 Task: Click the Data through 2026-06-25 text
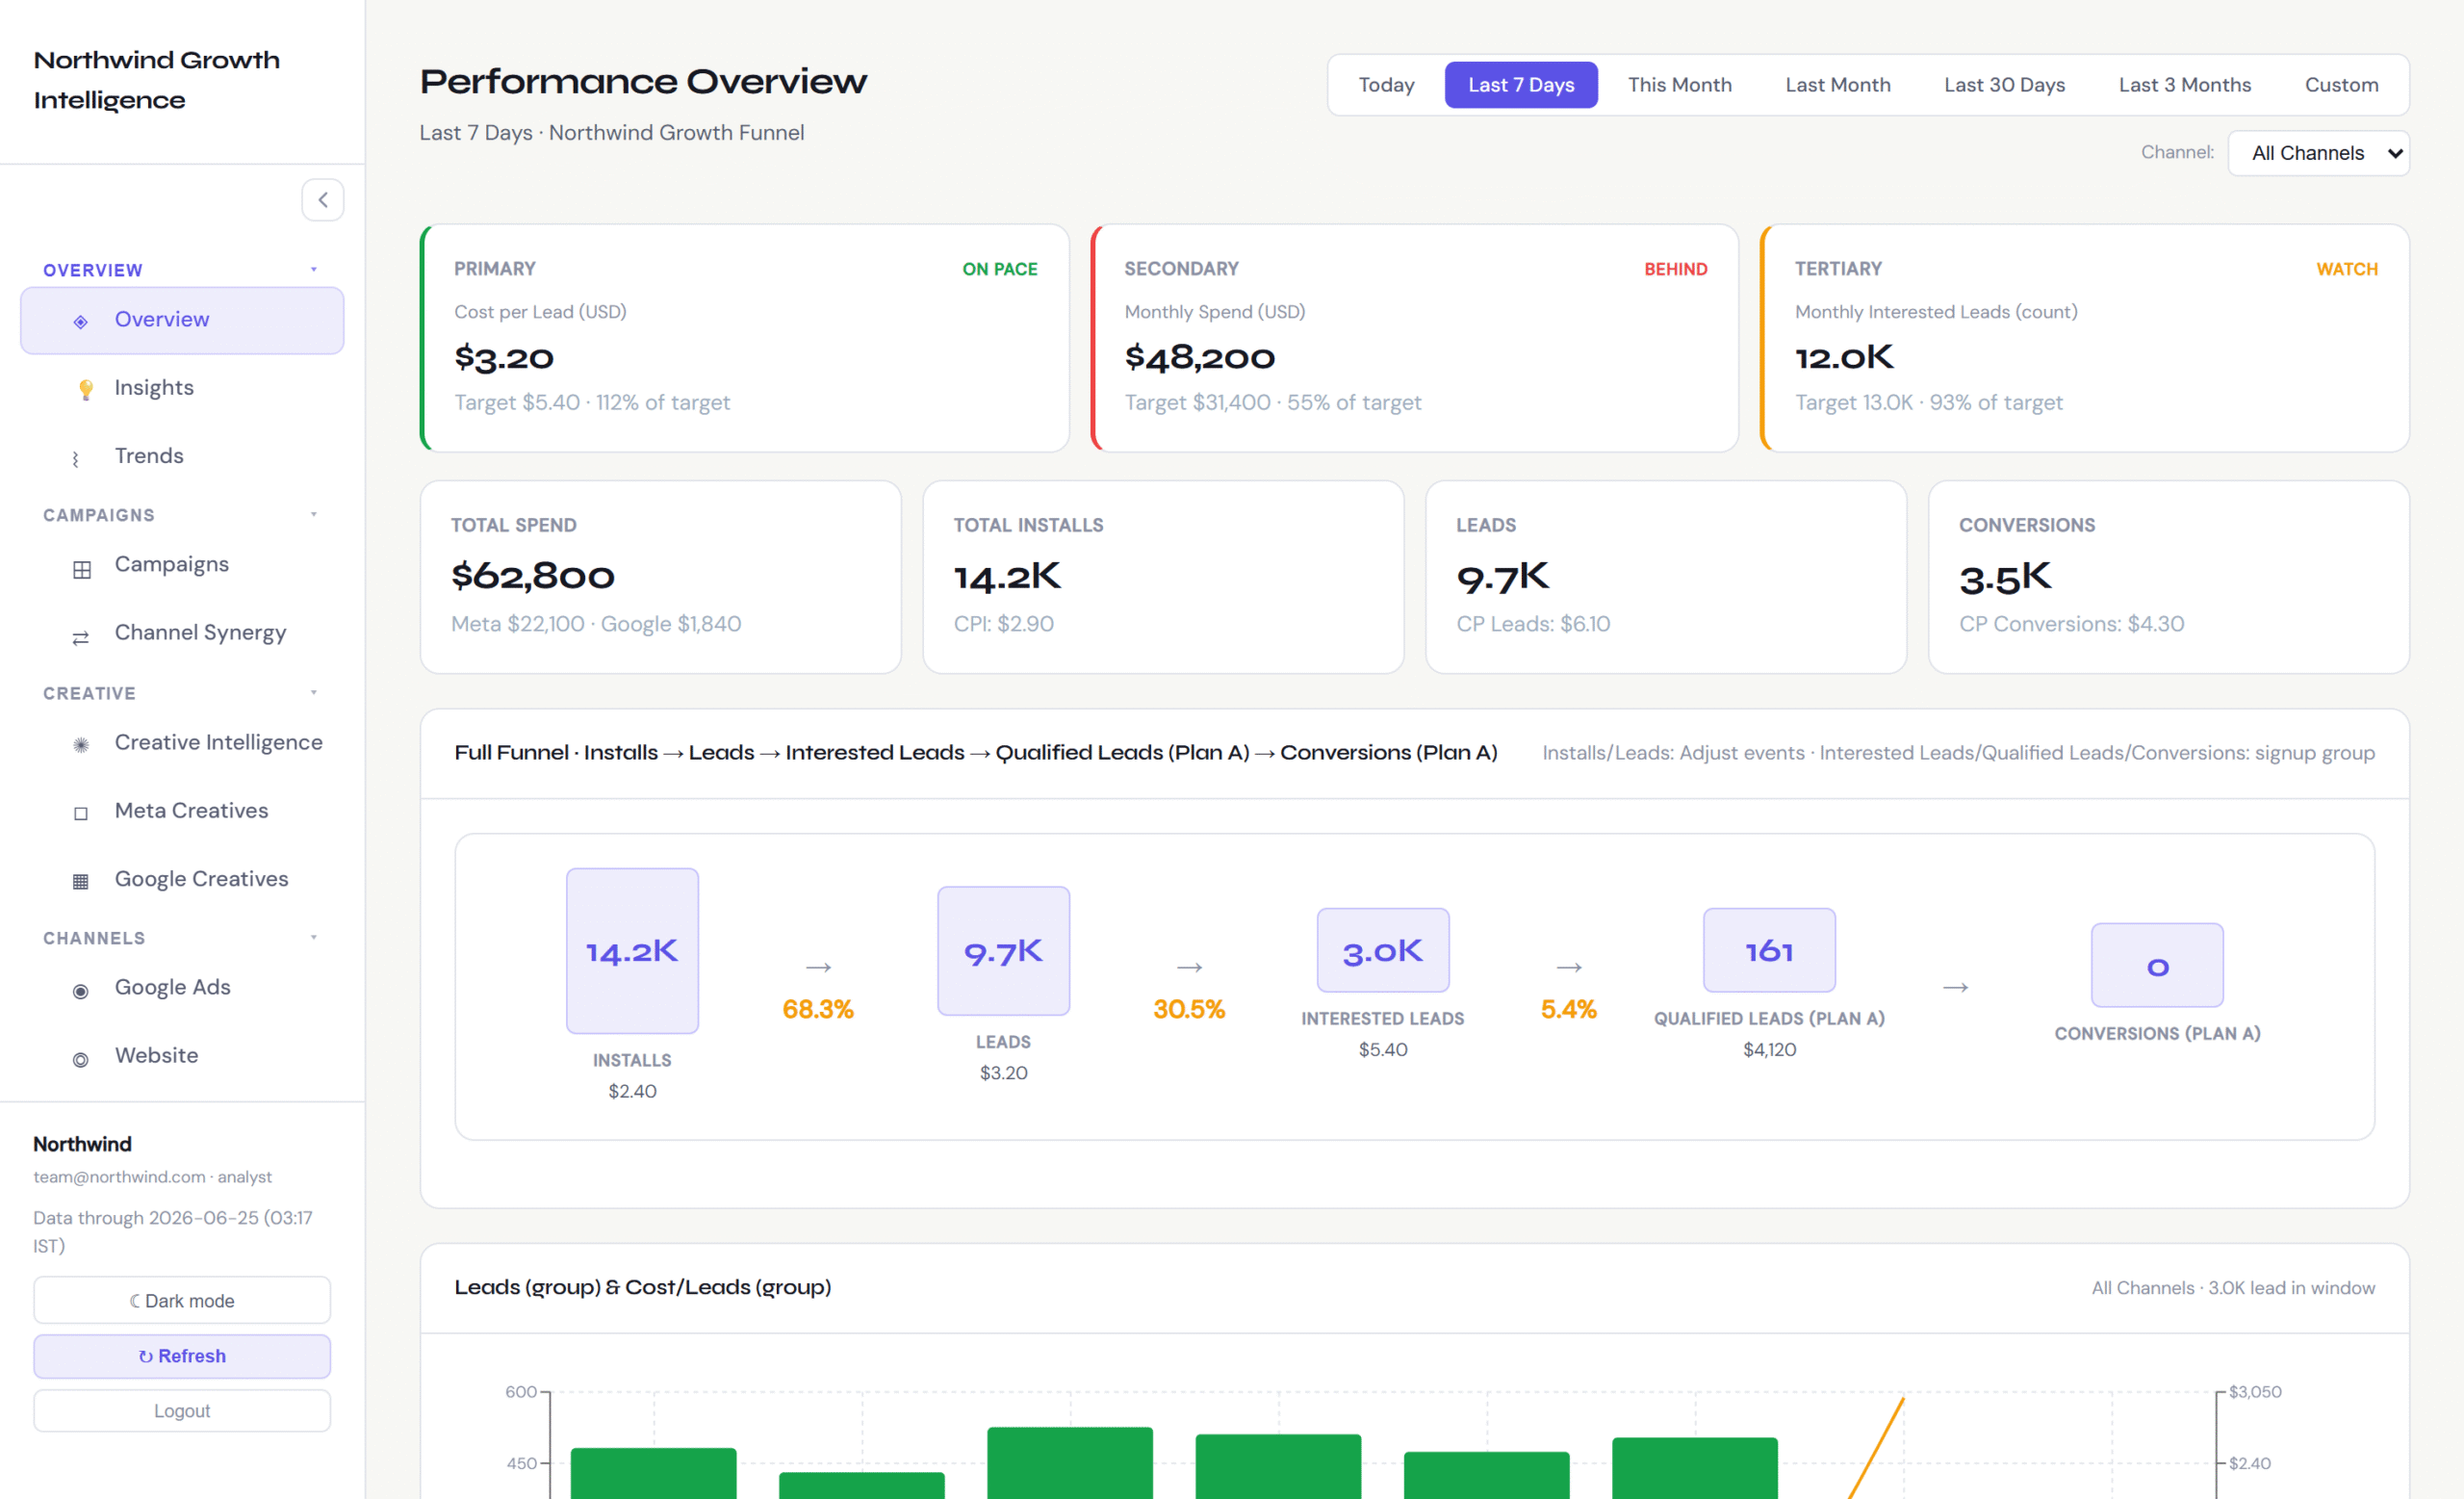(x=173, y=1232)
